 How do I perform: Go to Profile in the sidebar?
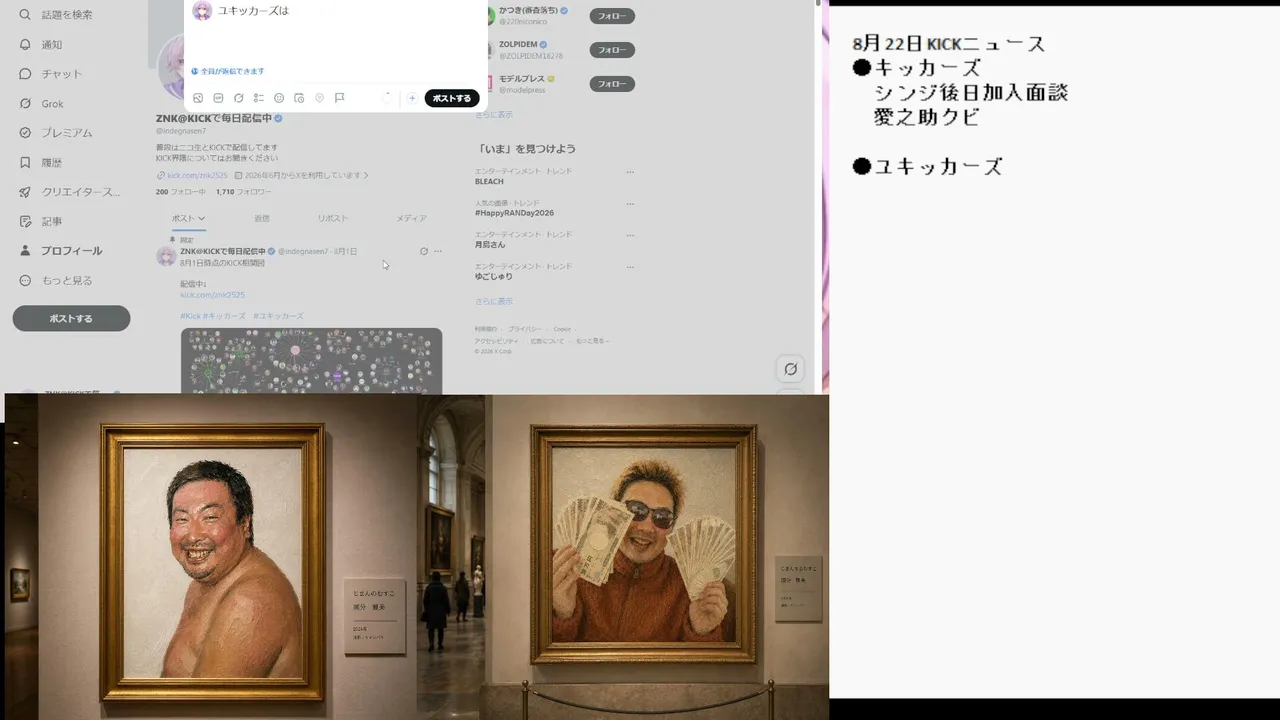click(x=61, y=251)
